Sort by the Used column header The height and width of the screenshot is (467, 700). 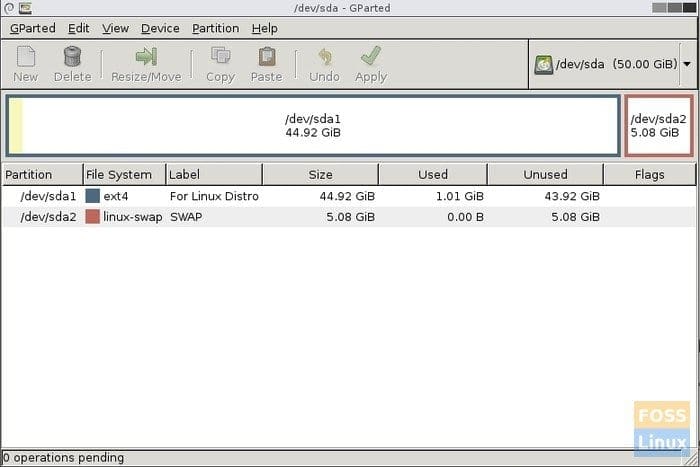433,175
